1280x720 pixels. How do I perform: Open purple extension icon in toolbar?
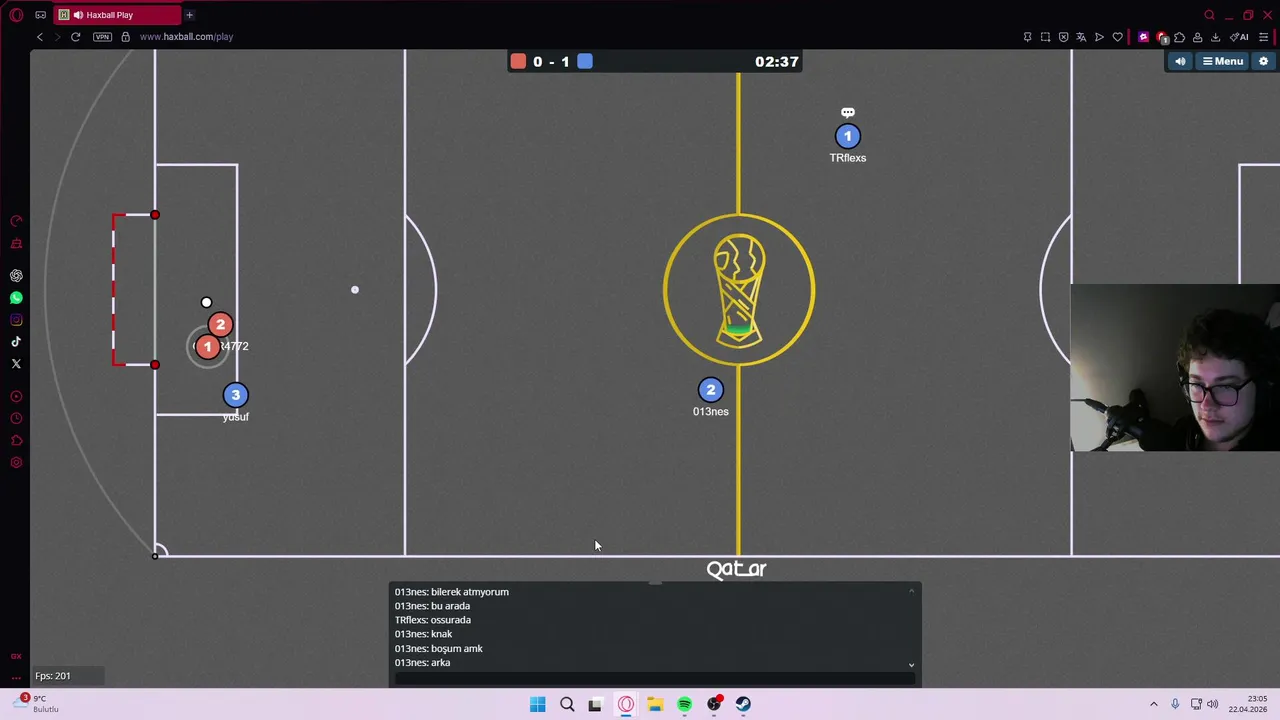pyautogui.click(x=1143, y=37)
